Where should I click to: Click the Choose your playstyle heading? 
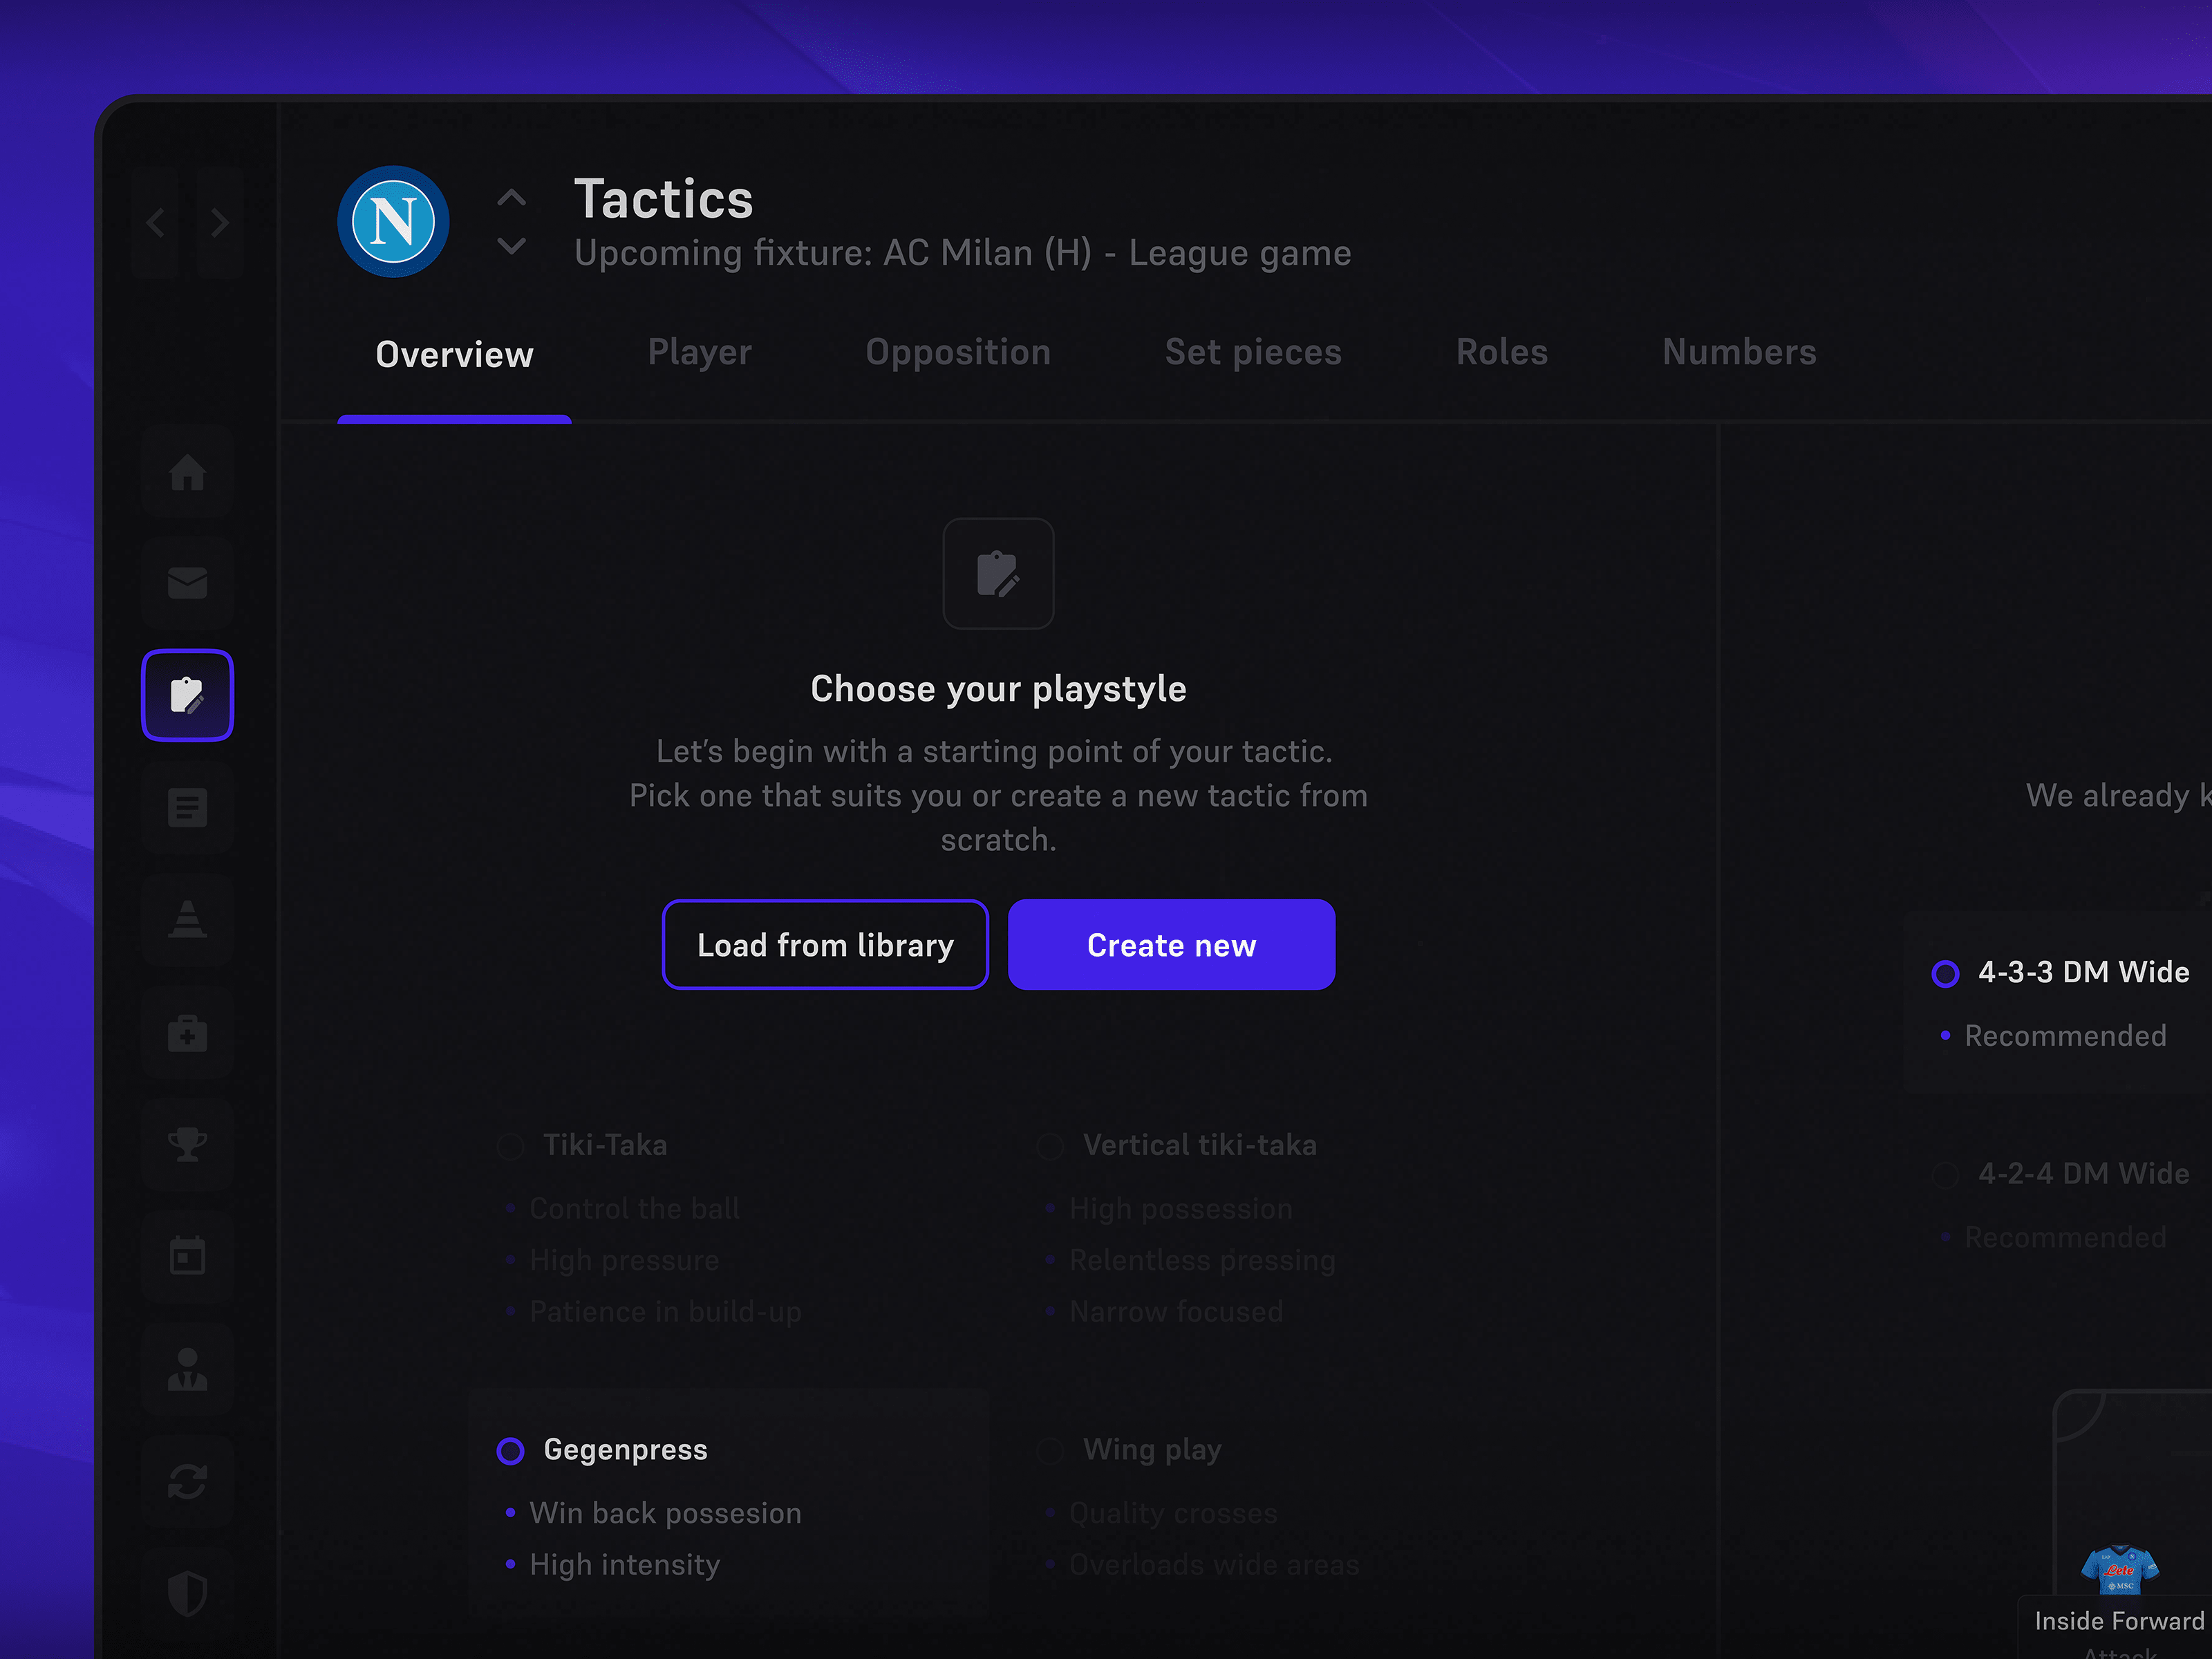coord(998,689)
